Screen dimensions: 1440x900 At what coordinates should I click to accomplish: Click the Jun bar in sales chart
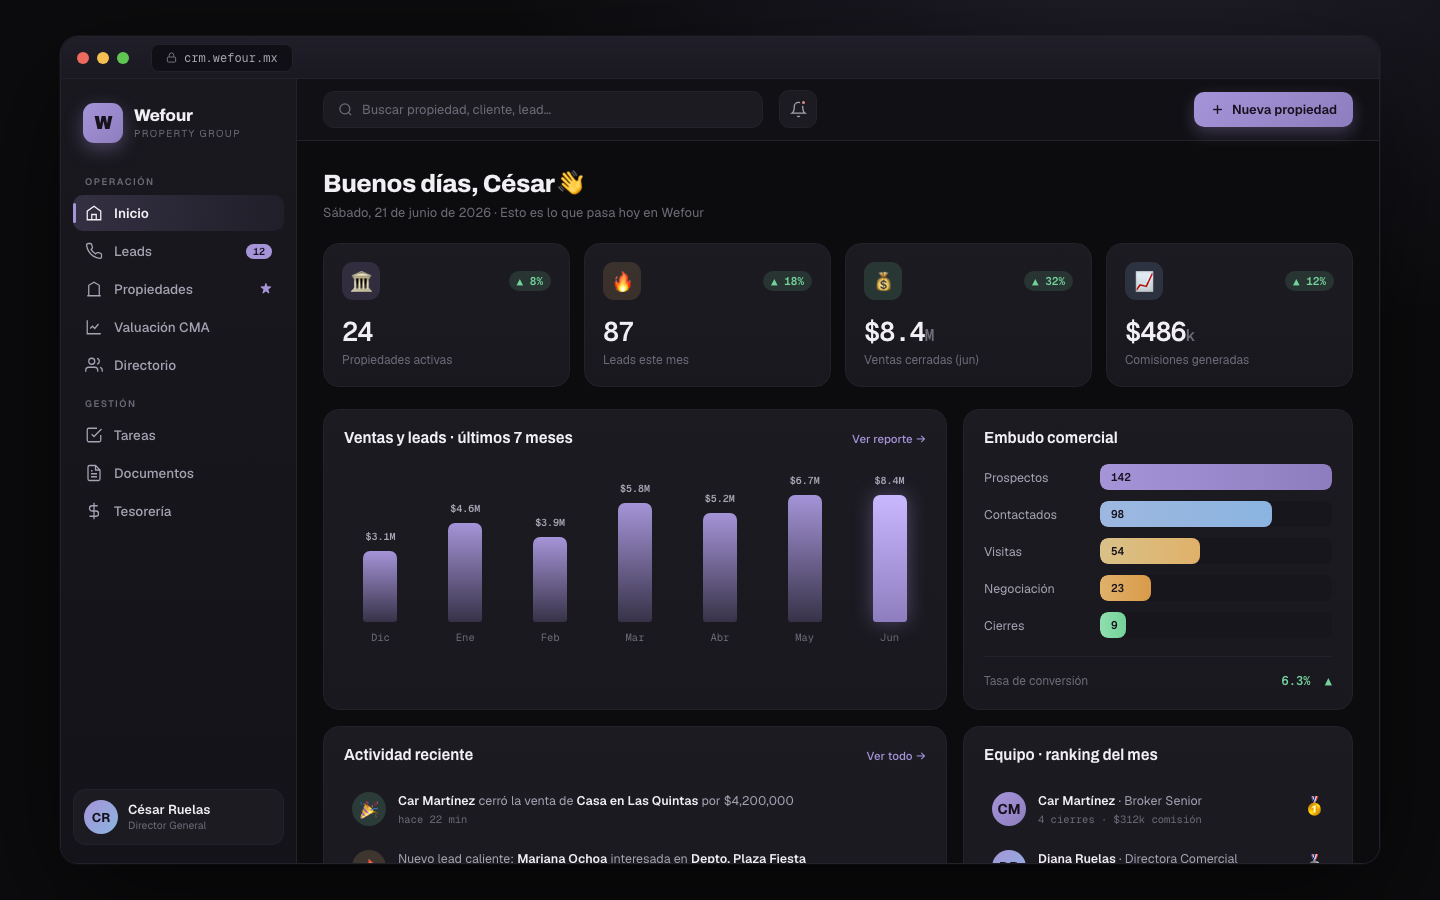pos(890,558)
